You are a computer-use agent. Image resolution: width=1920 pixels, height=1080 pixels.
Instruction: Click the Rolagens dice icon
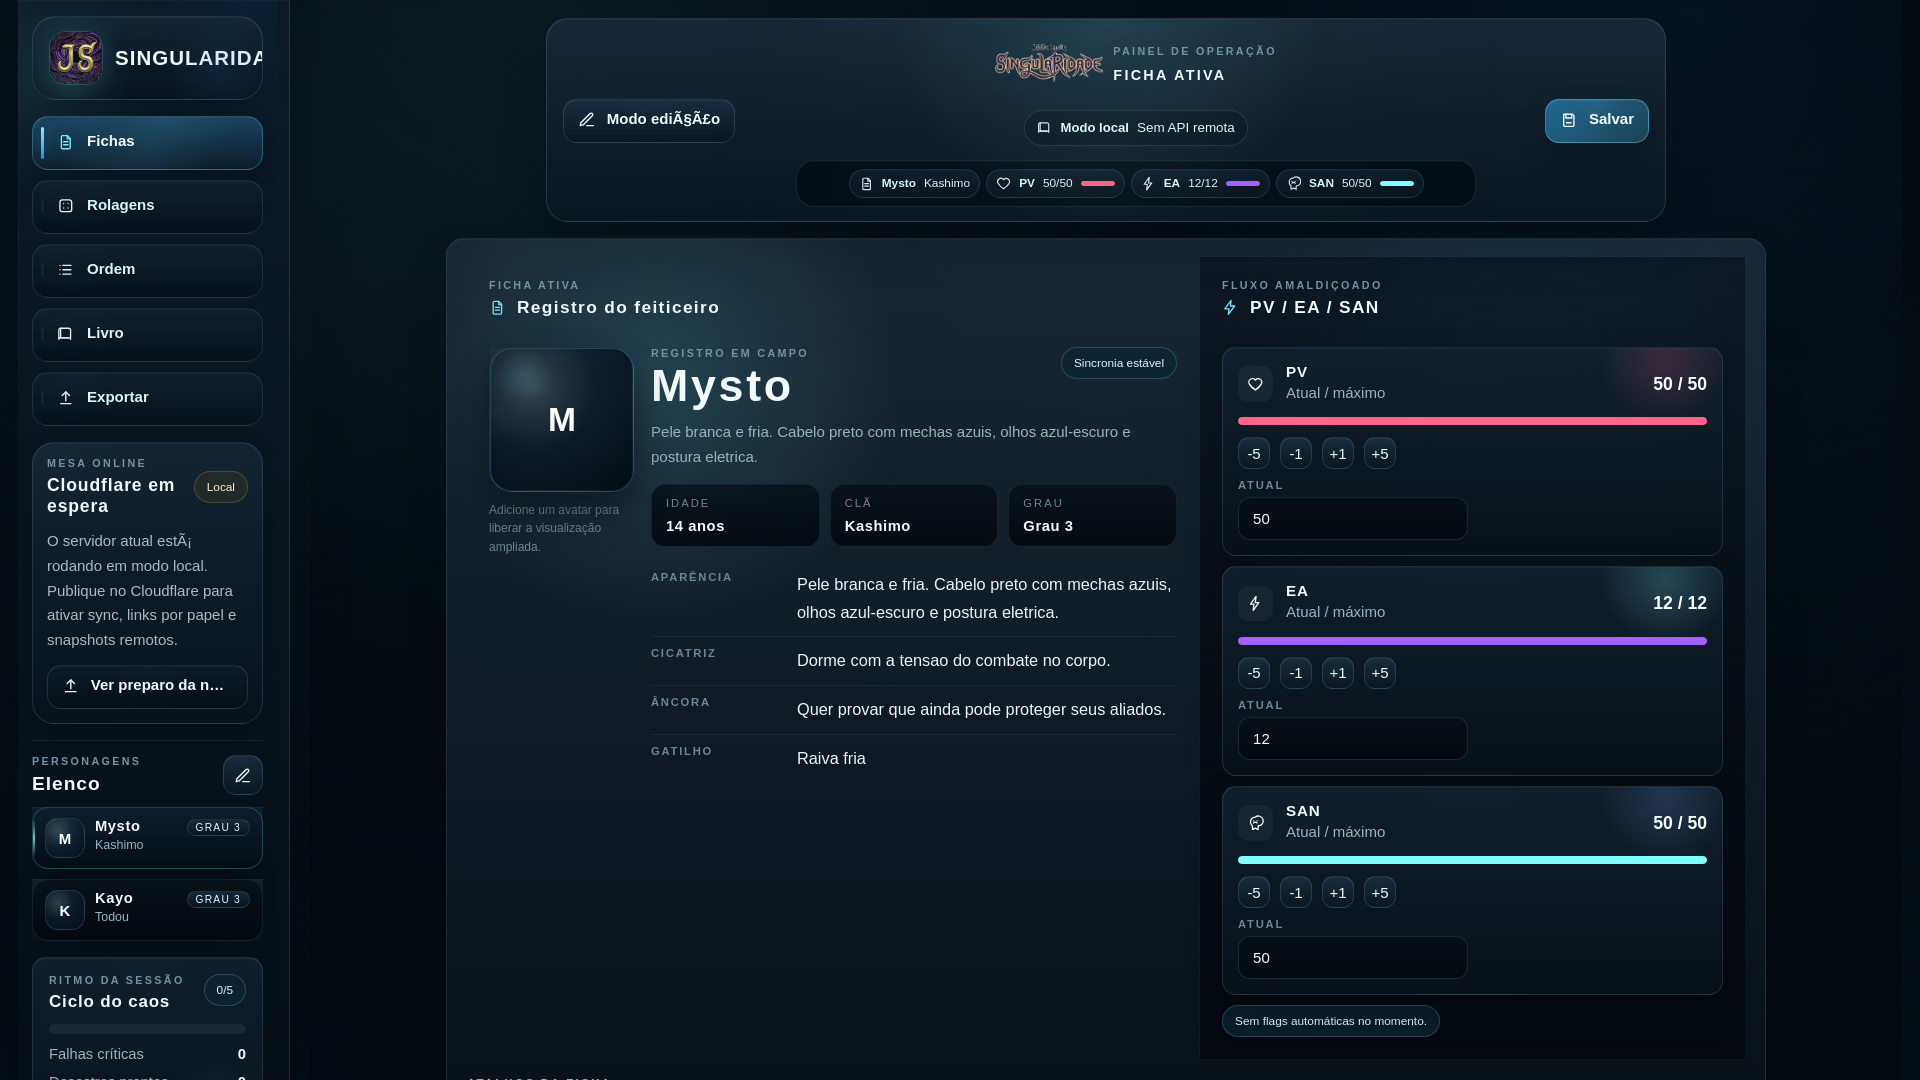tap(66, 206)
